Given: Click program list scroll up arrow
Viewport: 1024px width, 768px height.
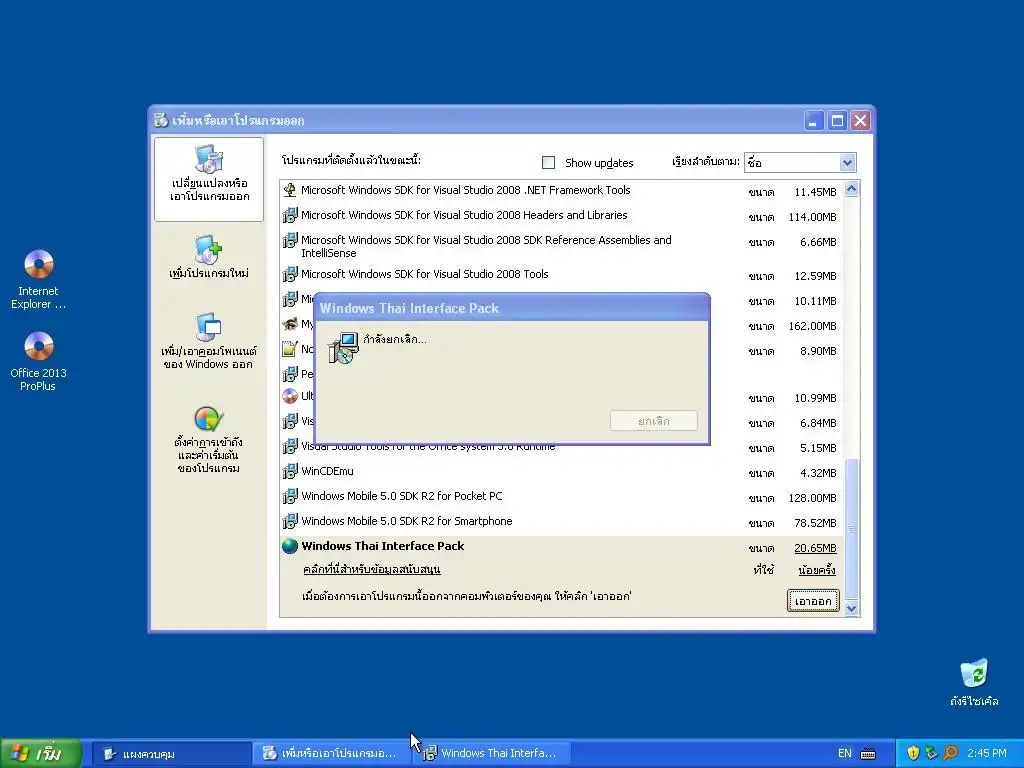Looking at the screenshot, I should 851,189.
